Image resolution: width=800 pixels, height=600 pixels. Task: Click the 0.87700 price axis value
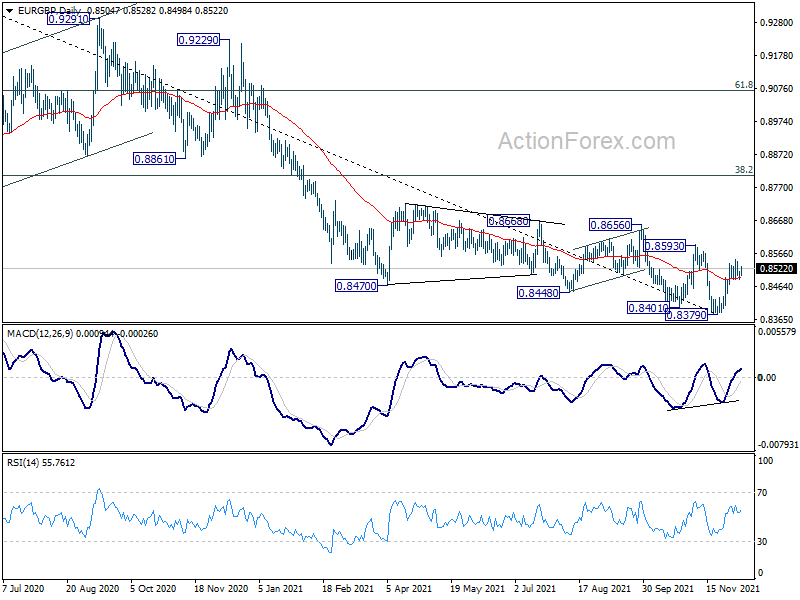(777, 188)
